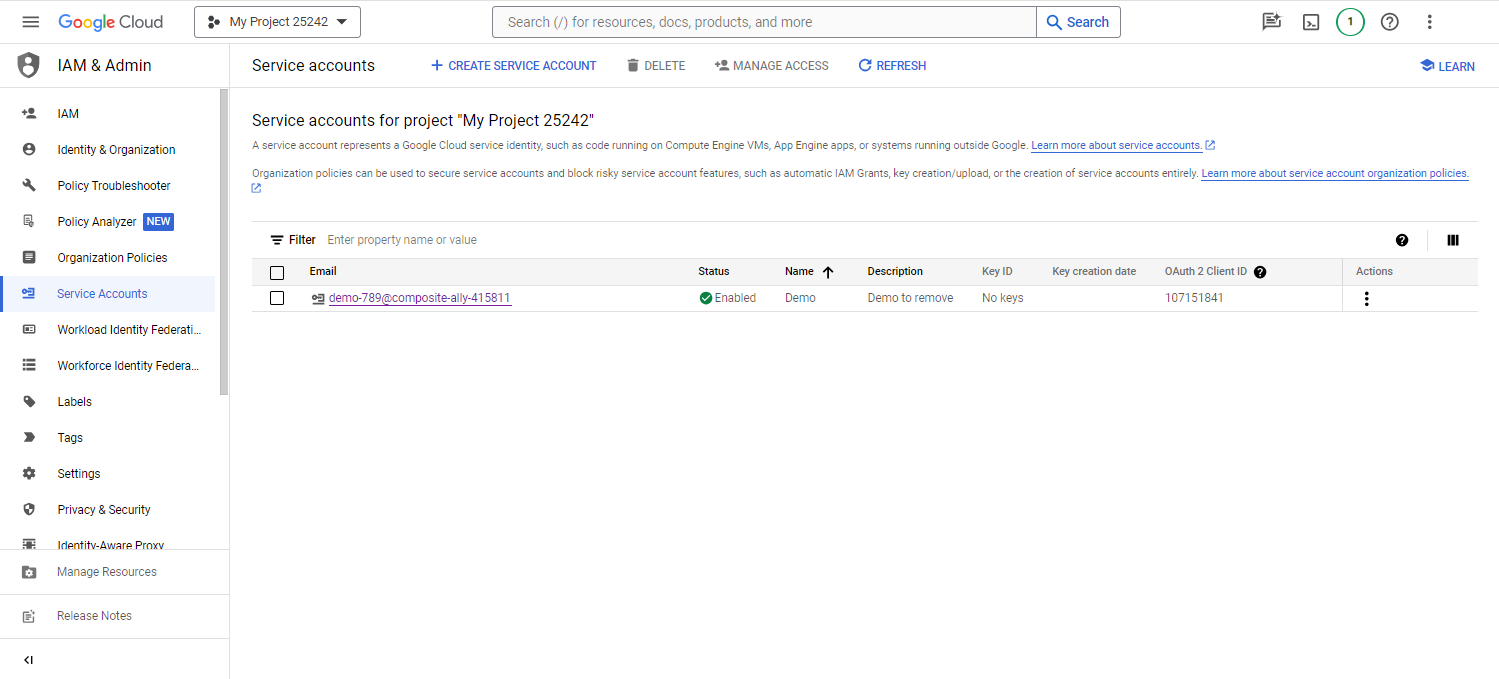Open Identity & Organization page
1499x679 pixels.
116,150
